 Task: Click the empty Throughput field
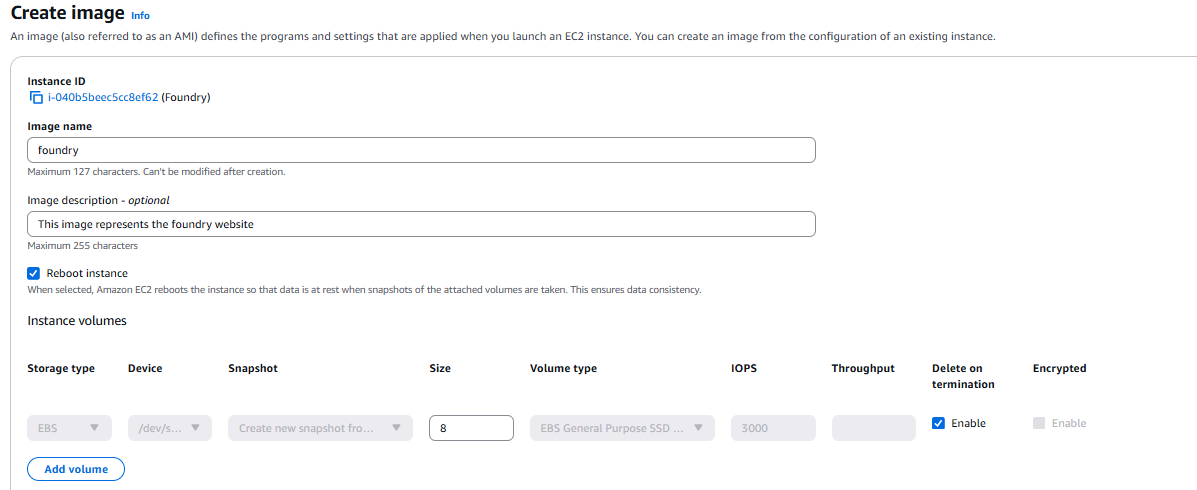click(873, 428)
